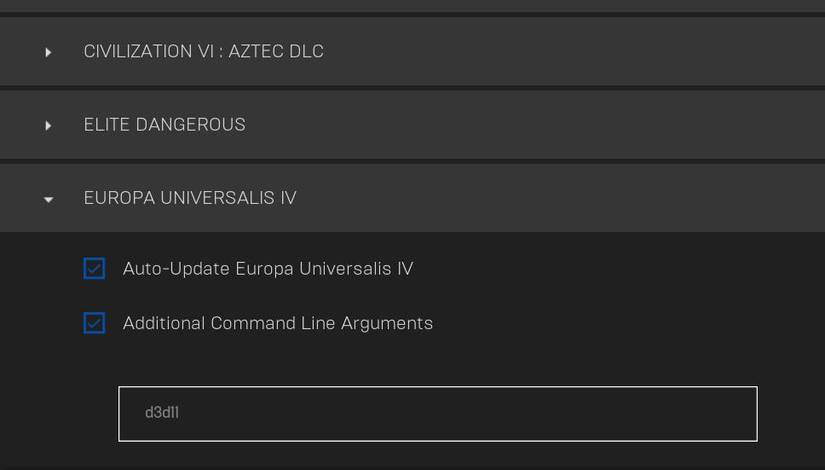Click blank space in Europa Universalis IV header

(560, 198)
